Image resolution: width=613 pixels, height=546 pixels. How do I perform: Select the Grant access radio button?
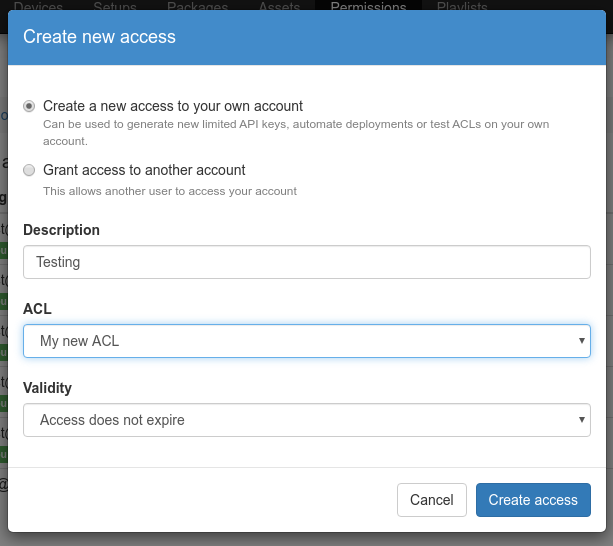point(29,170)
